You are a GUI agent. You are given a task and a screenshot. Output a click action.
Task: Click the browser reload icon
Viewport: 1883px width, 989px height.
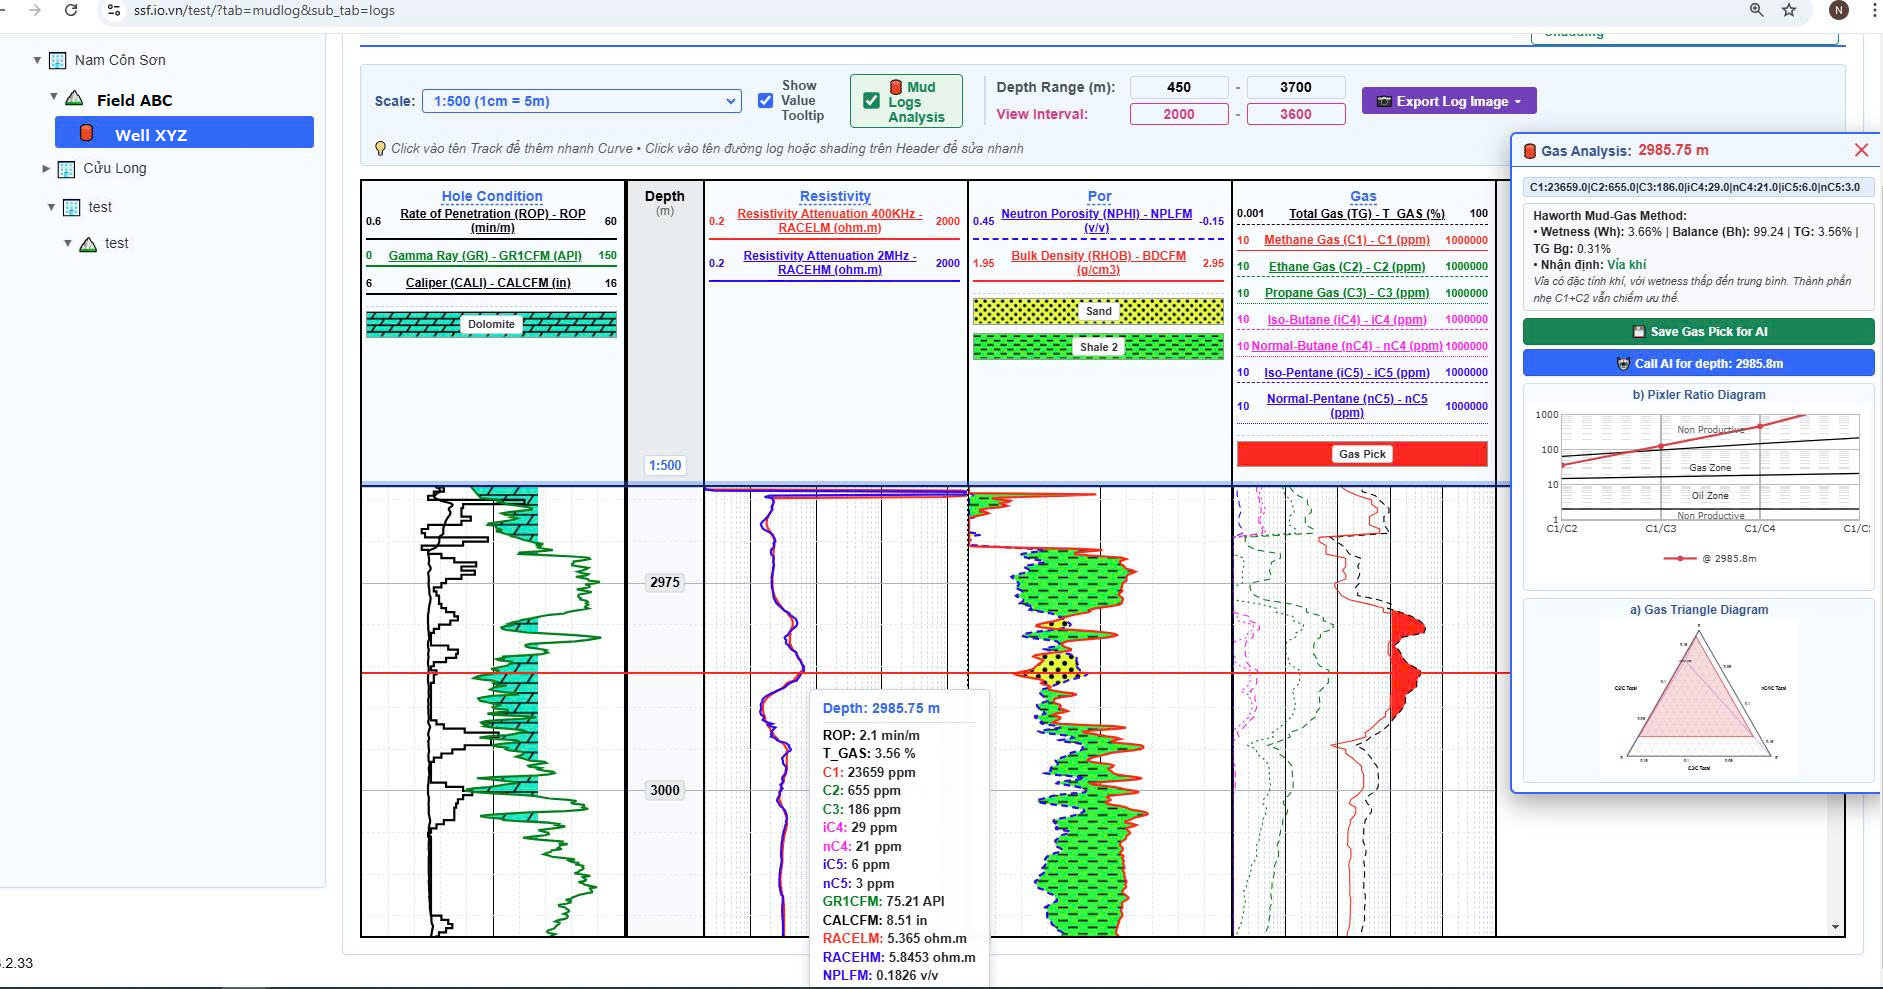(x=70, y=10)
